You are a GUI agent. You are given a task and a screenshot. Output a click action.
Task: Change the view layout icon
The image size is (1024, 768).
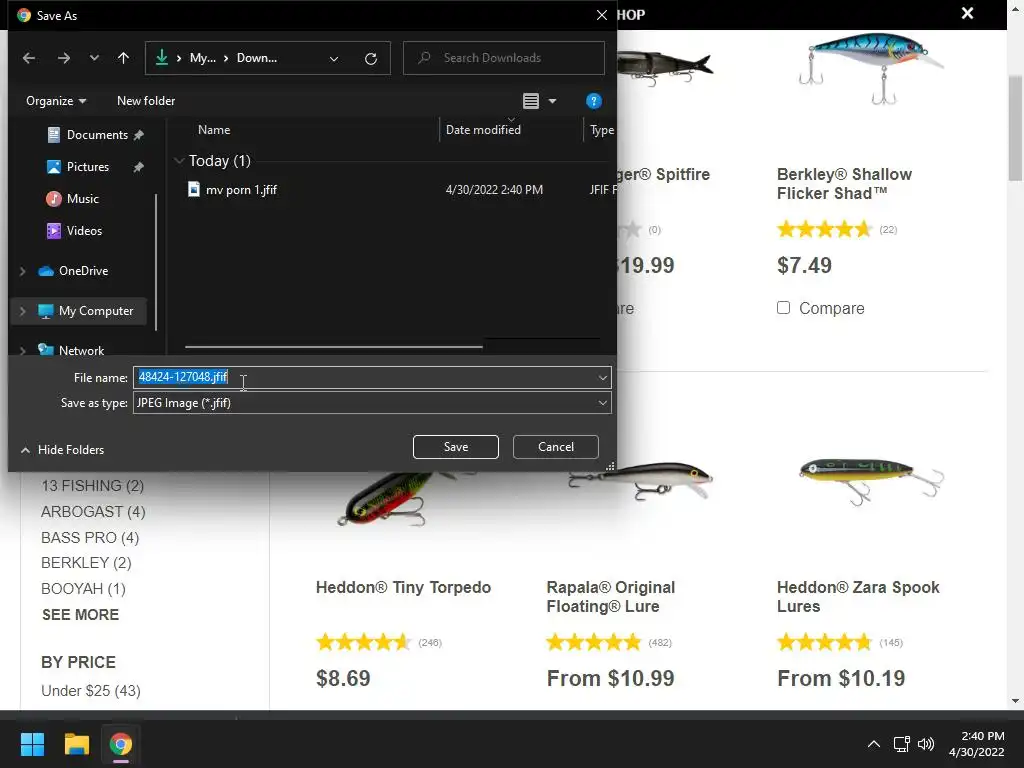[x=531, y=101]
